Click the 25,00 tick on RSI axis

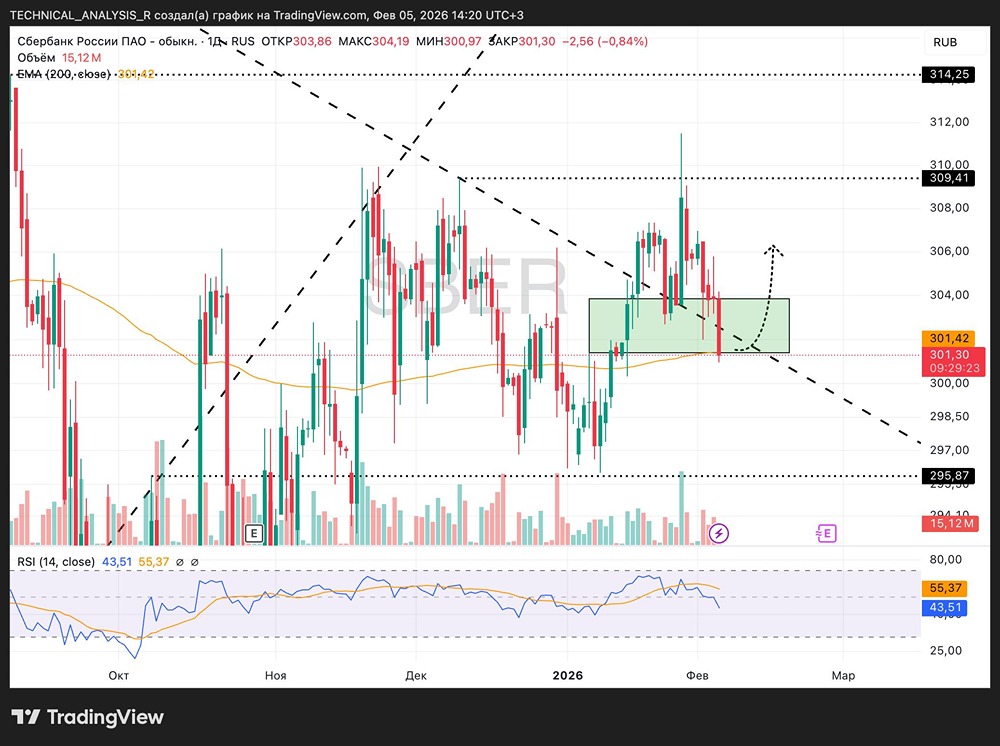946,650
